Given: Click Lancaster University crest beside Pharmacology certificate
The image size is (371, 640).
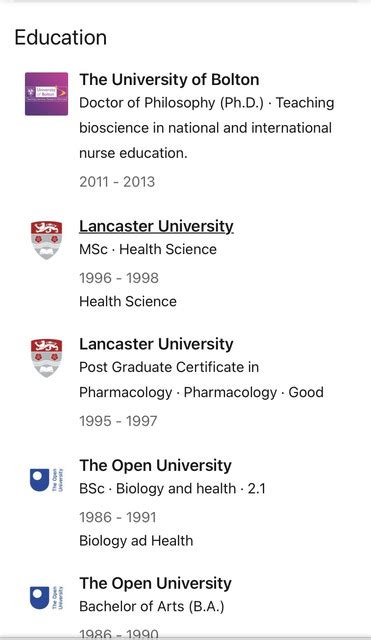Looking at the screenshot, I should click(x=47, y=358).
